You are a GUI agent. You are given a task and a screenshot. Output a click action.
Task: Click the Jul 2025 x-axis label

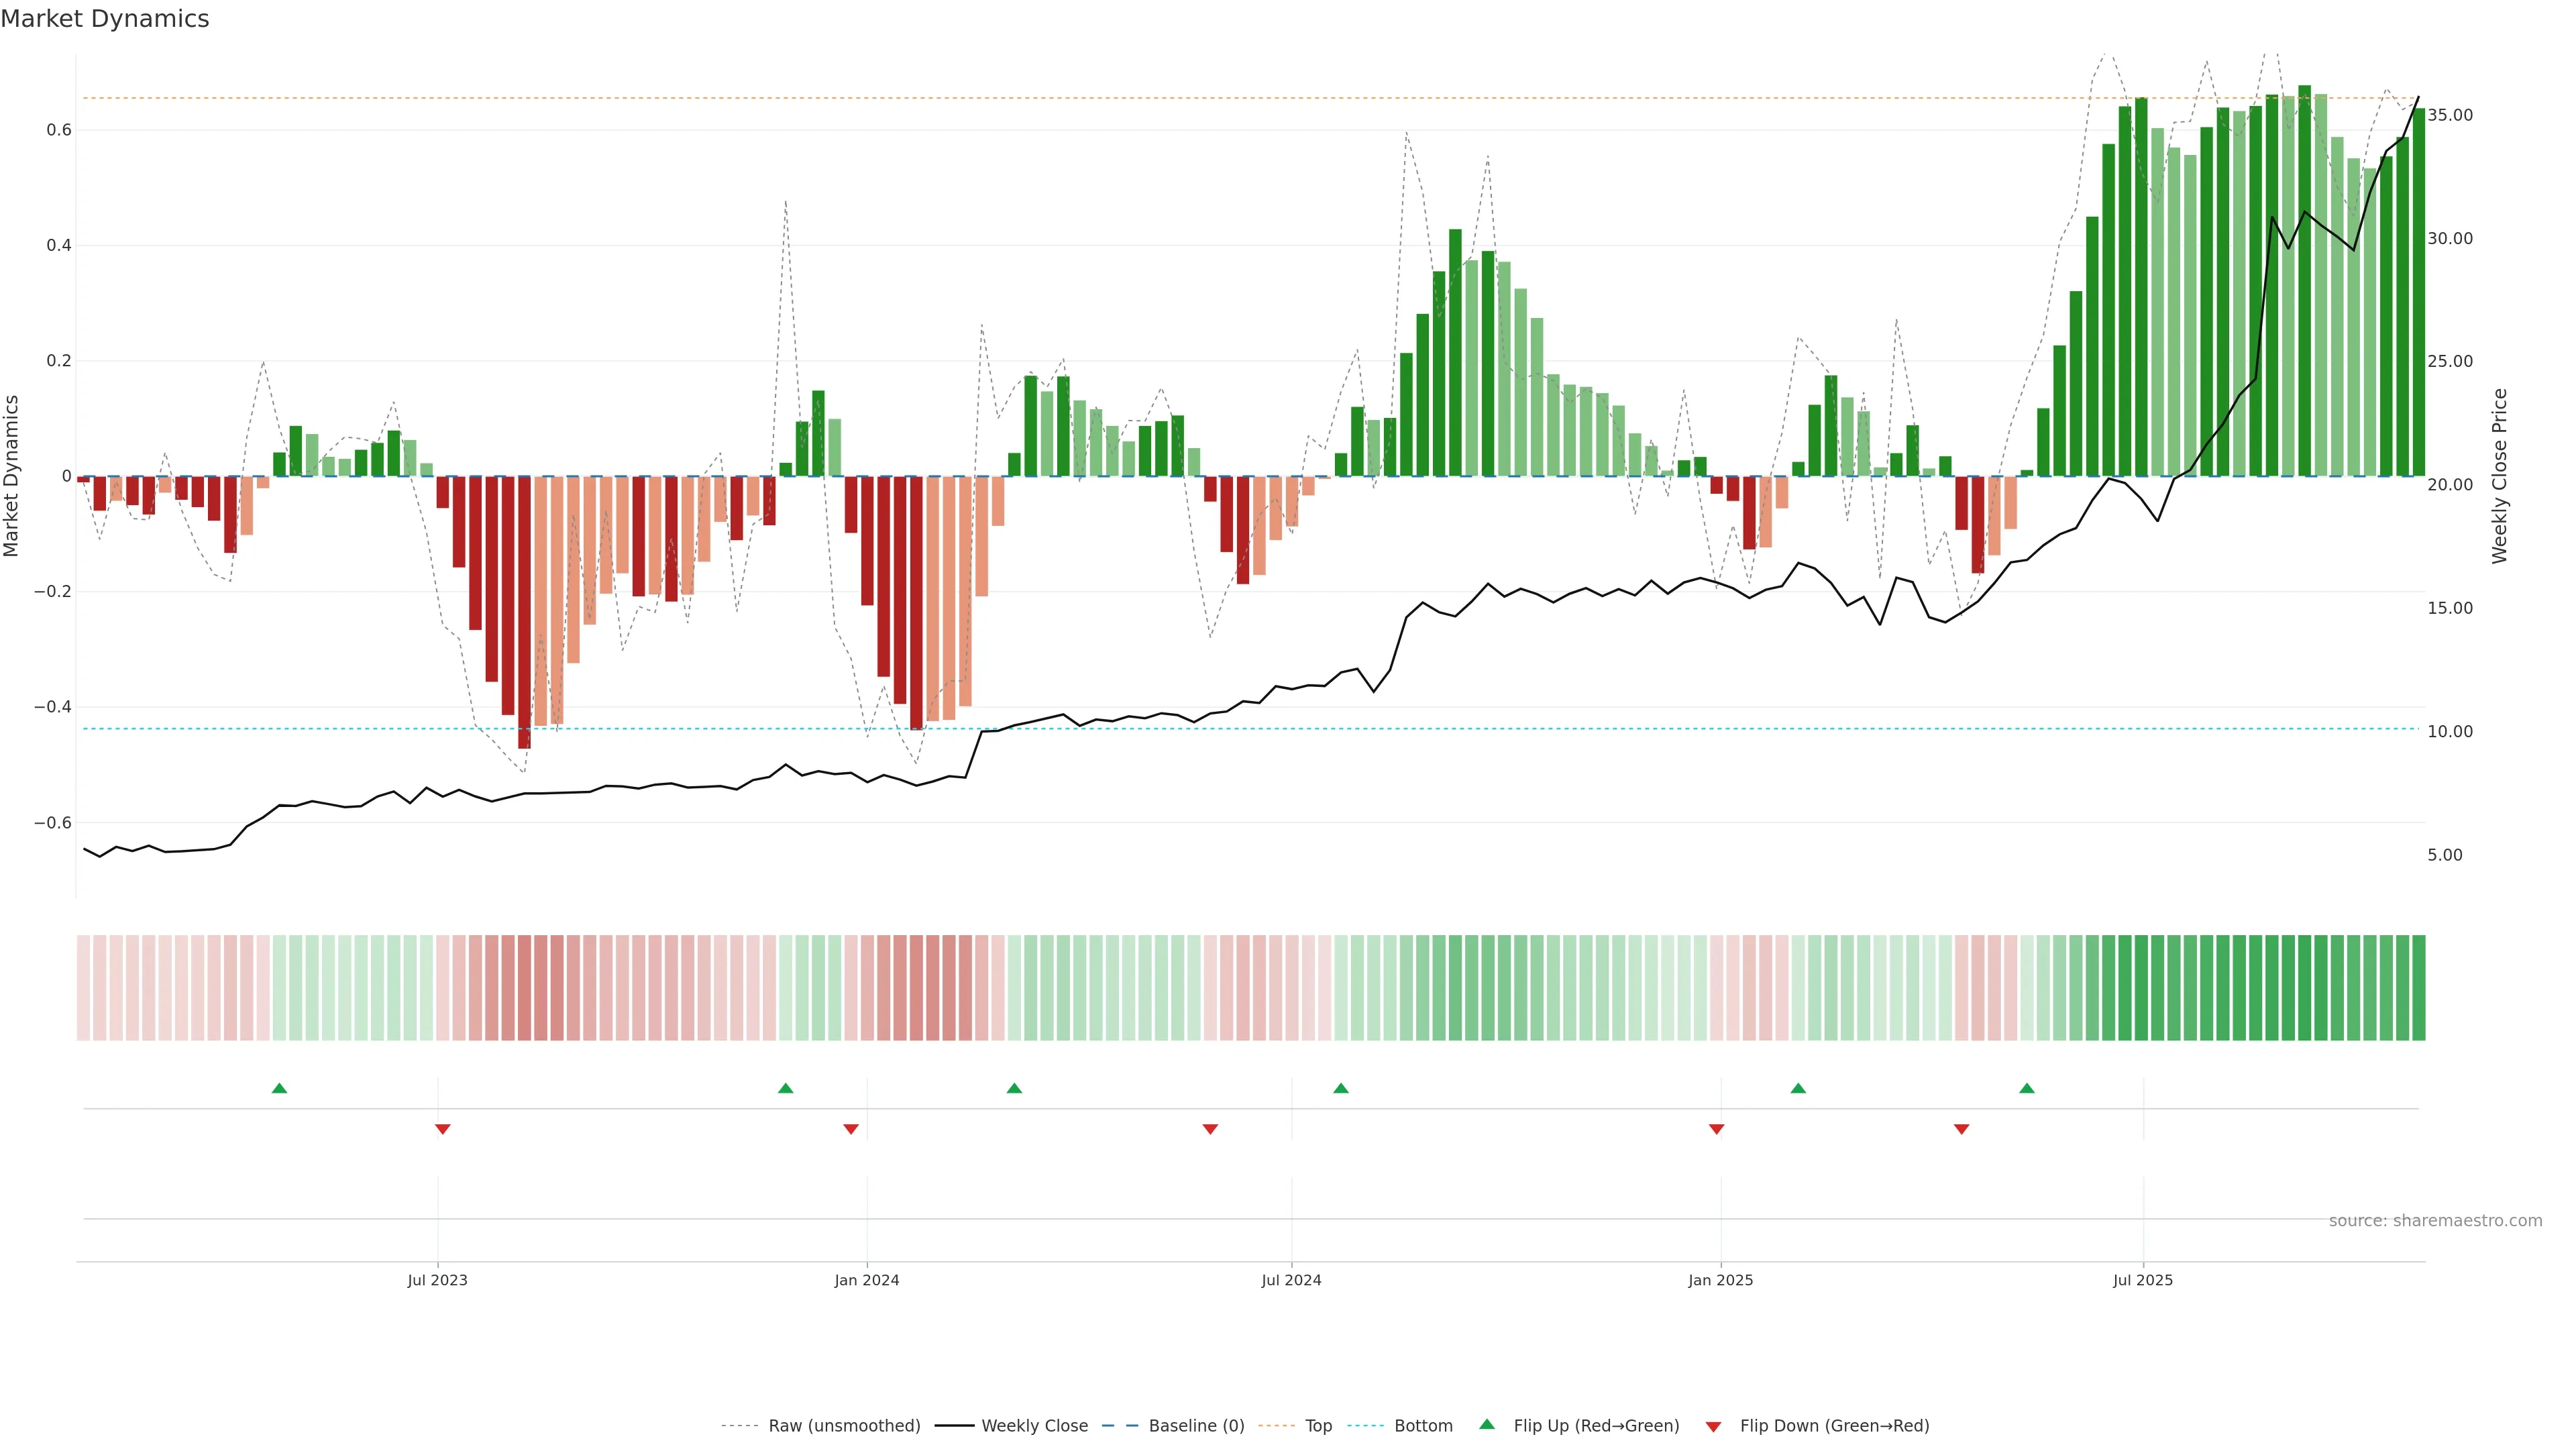[x=2142, y=1280]
